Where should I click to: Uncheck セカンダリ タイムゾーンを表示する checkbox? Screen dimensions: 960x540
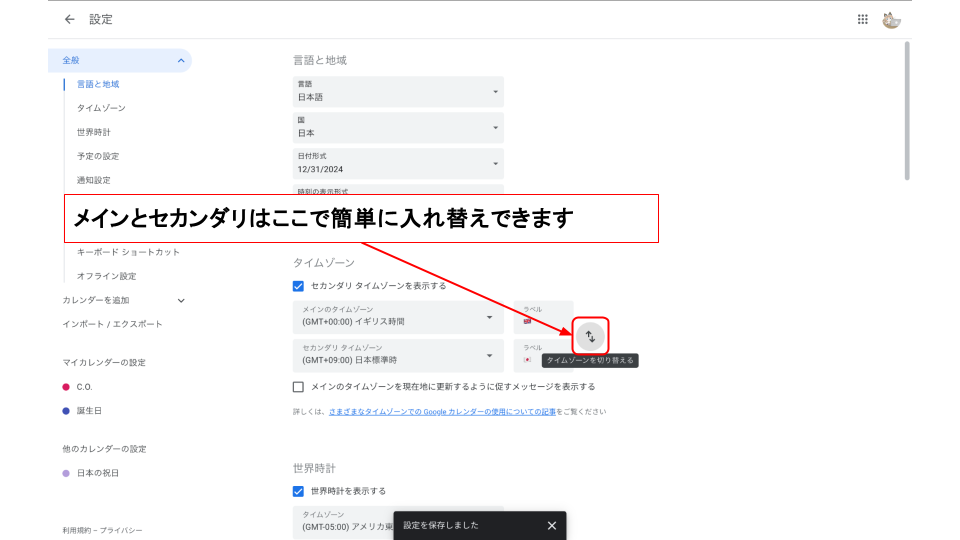pyautogui.click(x=299, y=286)
